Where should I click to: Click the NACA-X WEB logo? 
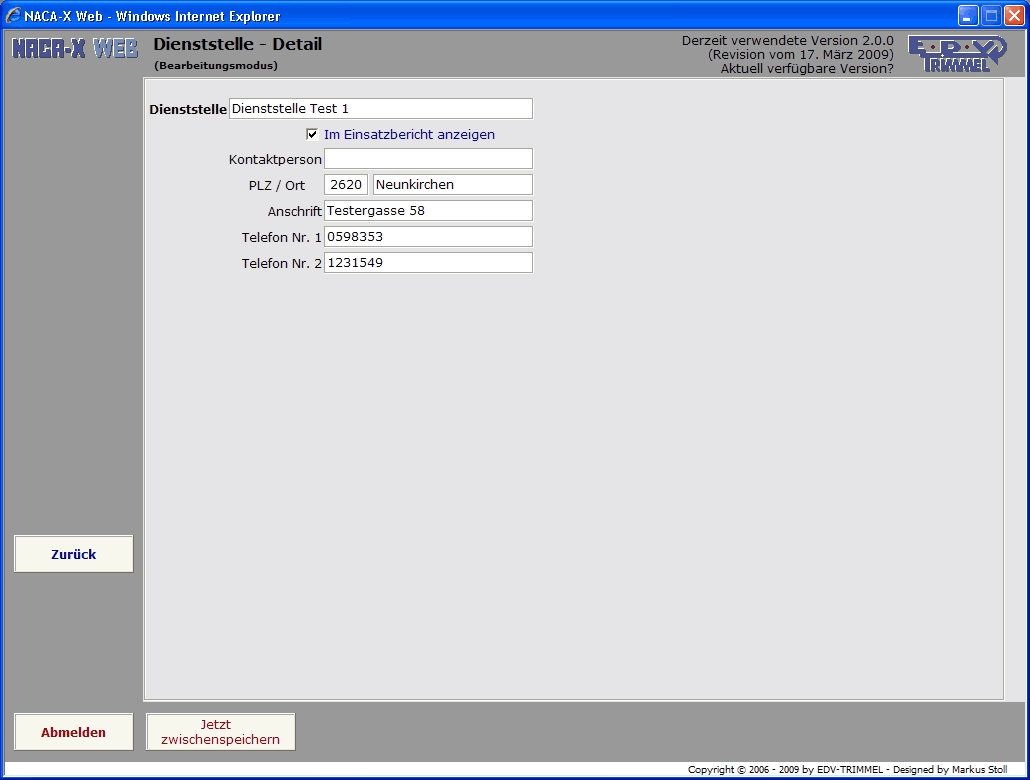(75, 48)
